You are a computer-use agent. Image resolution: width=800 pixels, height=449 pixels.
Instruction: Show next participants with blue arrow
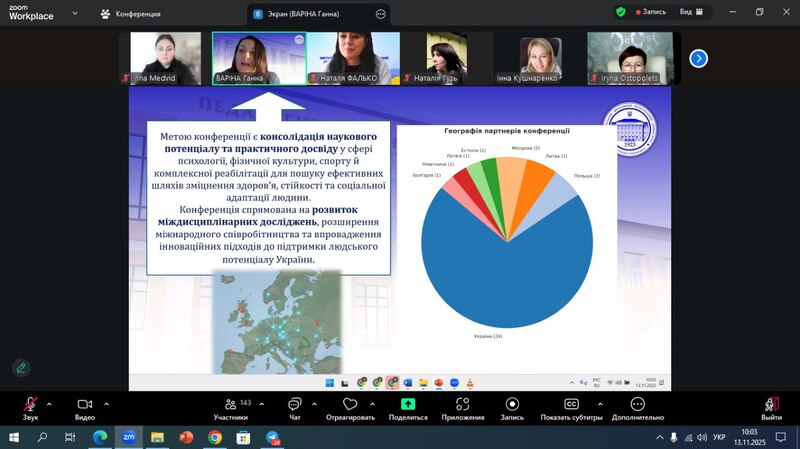point(699,58)
